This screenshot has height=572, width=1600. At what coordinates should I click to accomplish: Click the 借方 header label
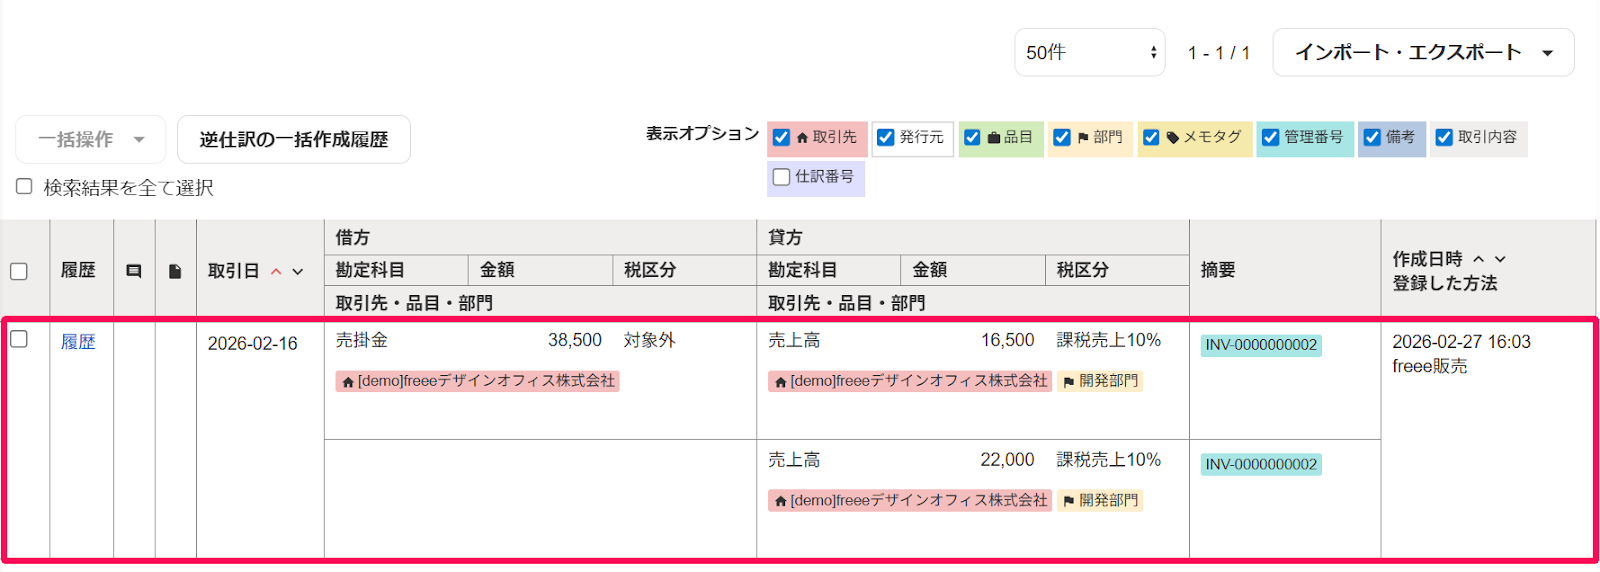pyautogui.click(x=353, y=237)
